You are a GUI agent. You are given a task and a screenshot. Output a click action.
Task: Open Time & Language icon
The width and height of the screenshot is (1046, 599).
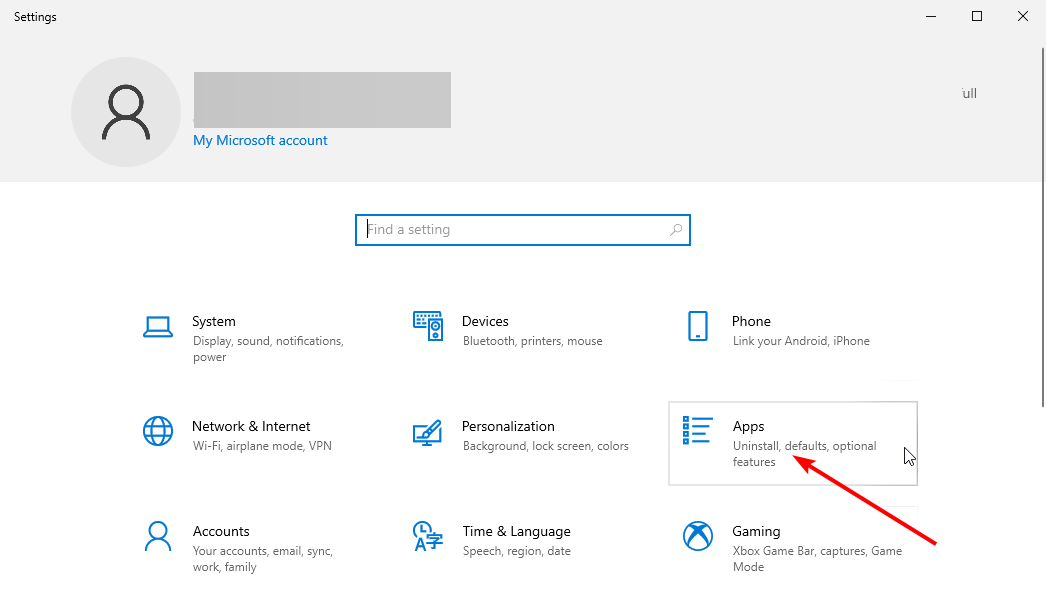pyautogui.click(x=428, y=536)
